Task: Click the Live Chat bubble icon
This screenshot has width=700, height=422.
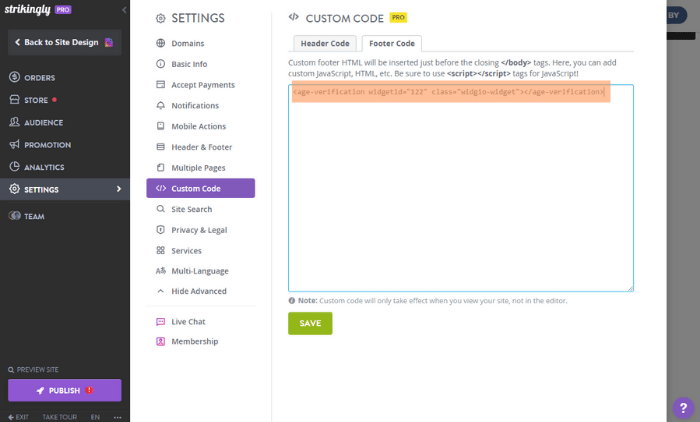Action: [x=160, y=322]
